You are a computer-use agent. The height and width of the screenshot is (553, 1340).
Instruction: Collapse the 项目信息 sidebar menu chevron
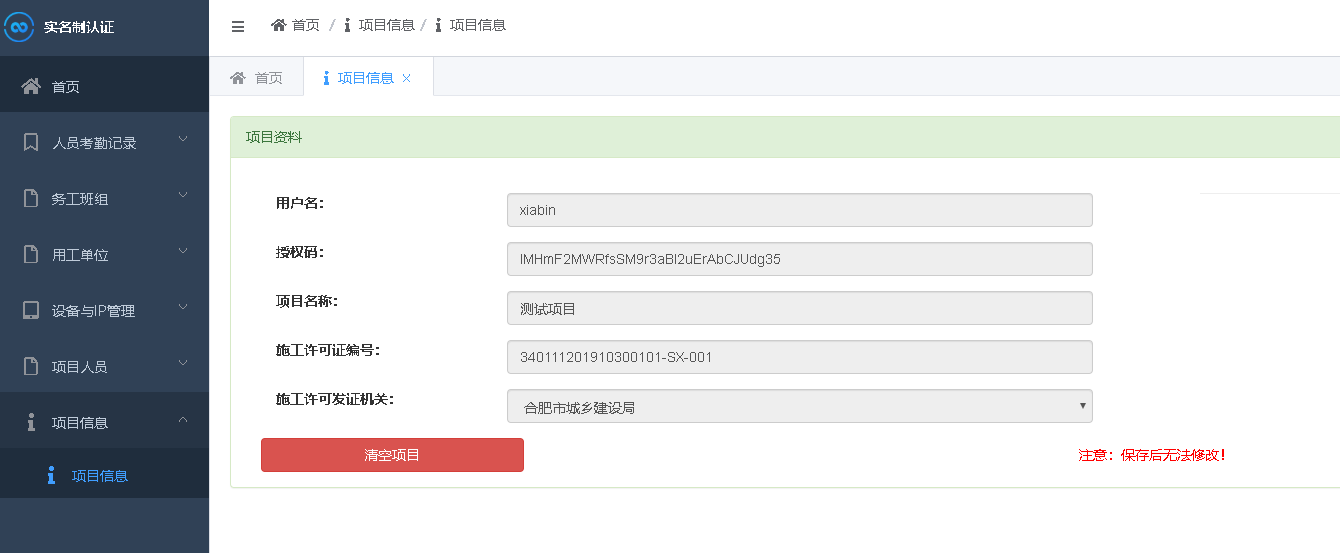coord(183,420)
